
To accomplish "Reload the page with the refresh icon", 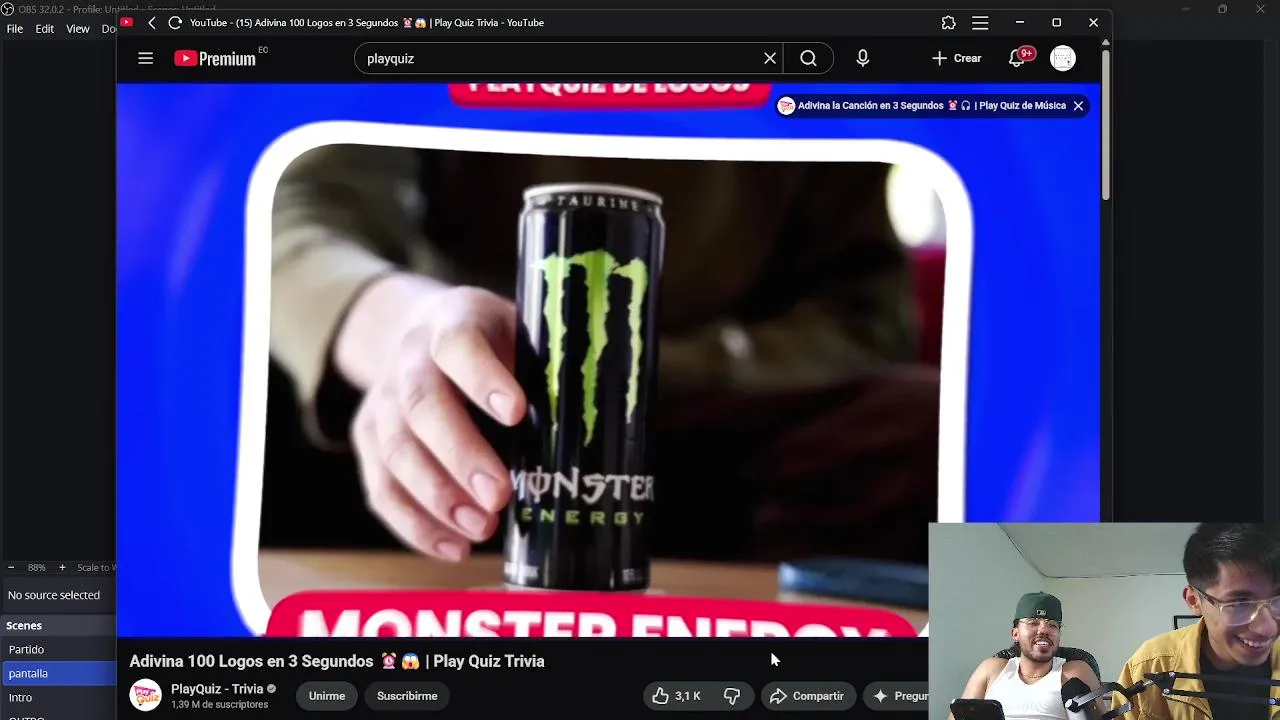I will click(x=175, y=22).
